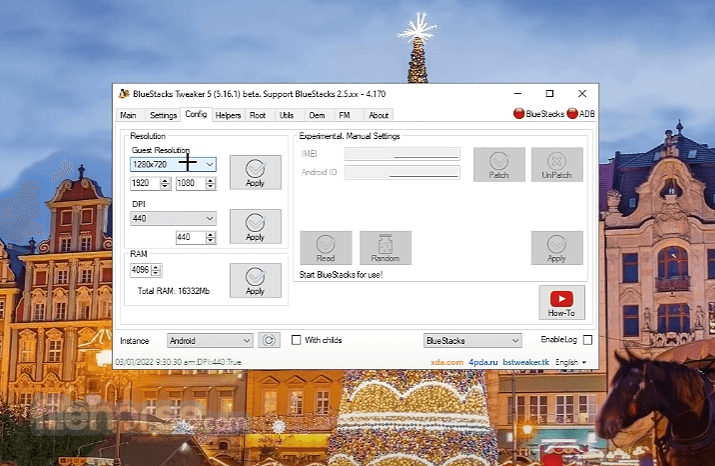Toggle the EnableLog checkbox

588,340
